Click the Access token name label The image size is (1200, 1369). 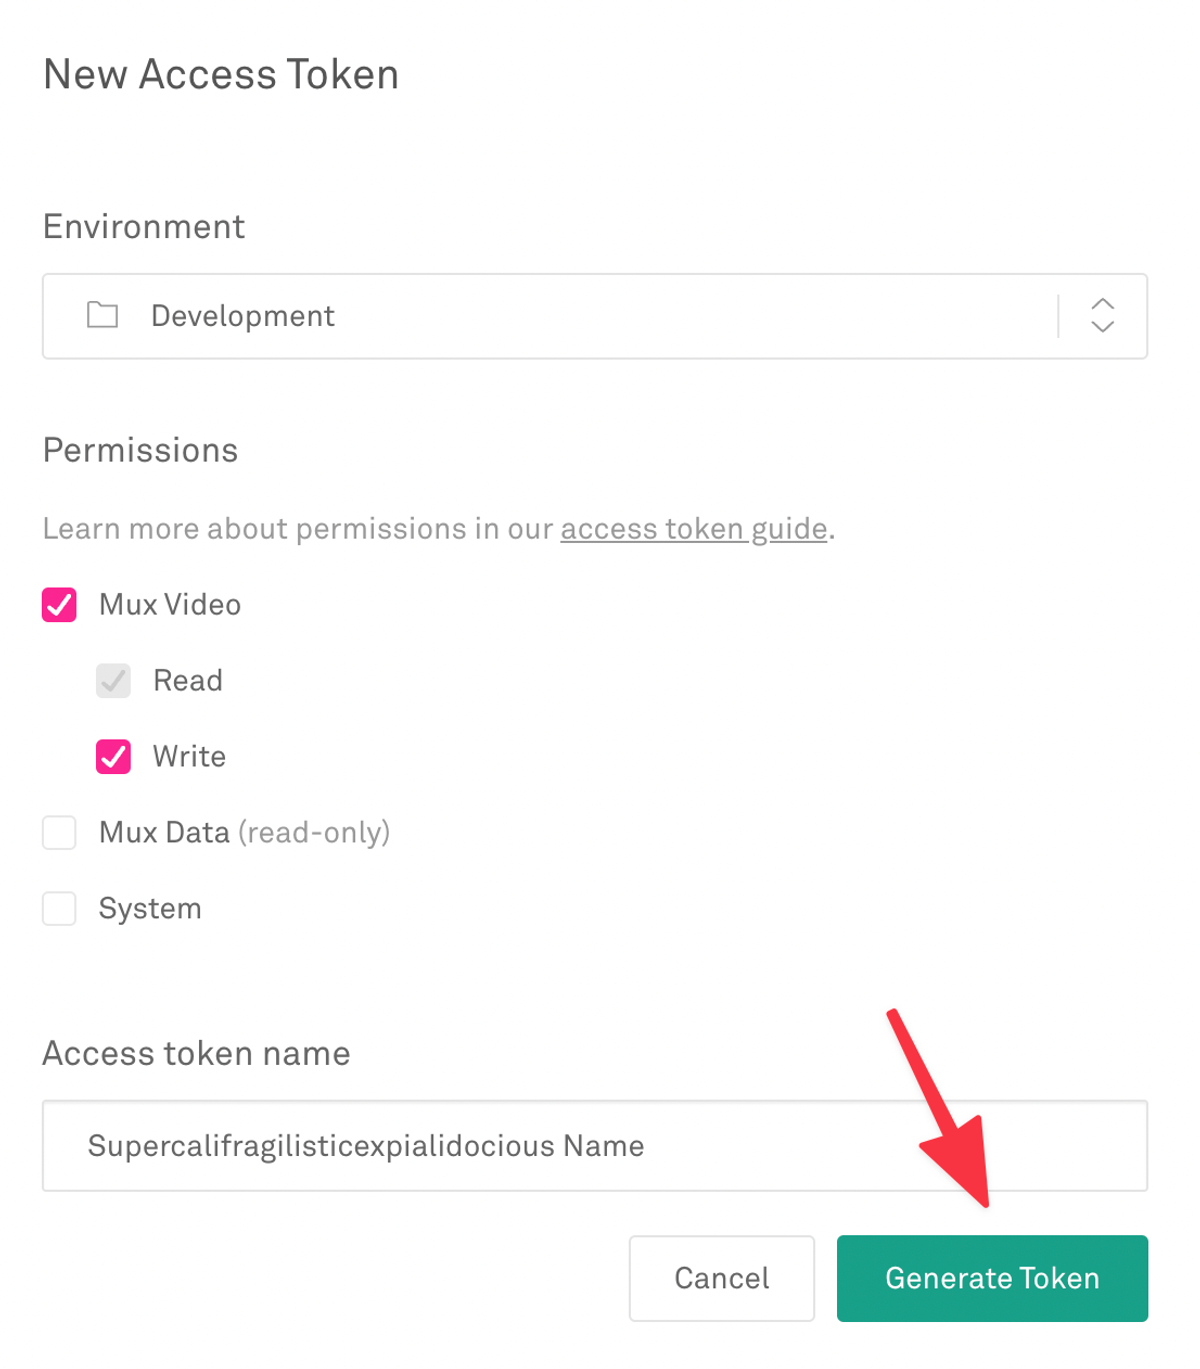point(196,1053)
